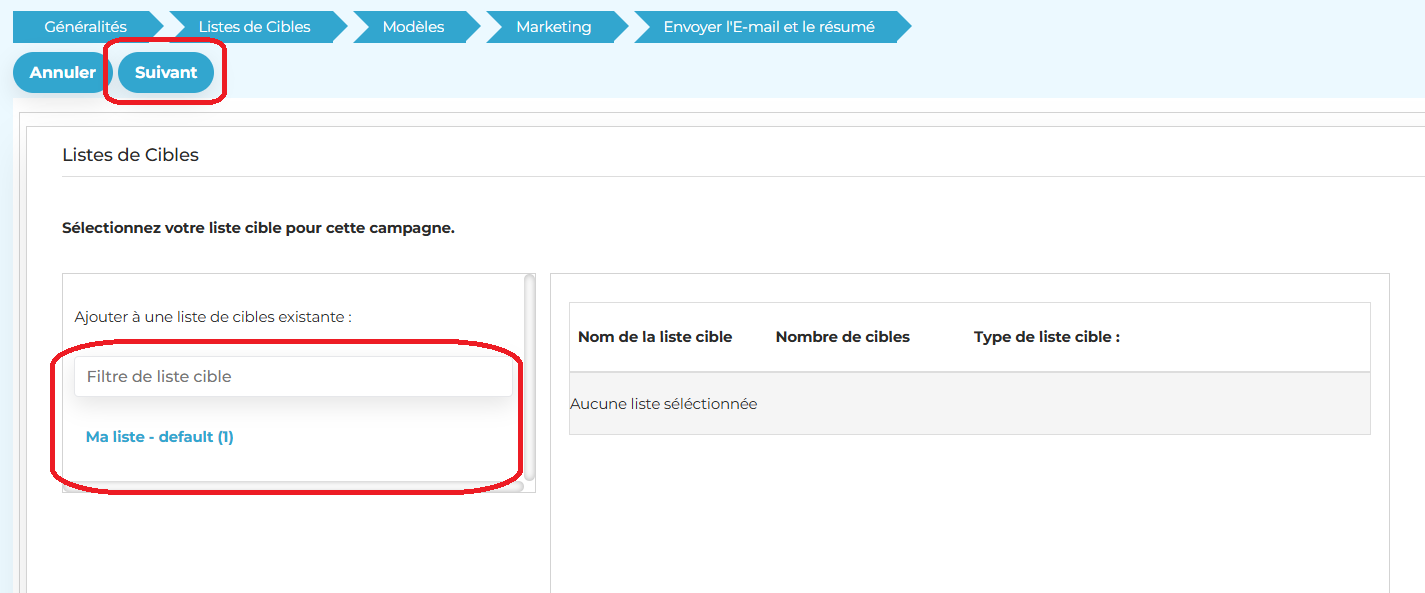
Task: Click the Ajouter à une liste existante label
Action: click(213, 317)
